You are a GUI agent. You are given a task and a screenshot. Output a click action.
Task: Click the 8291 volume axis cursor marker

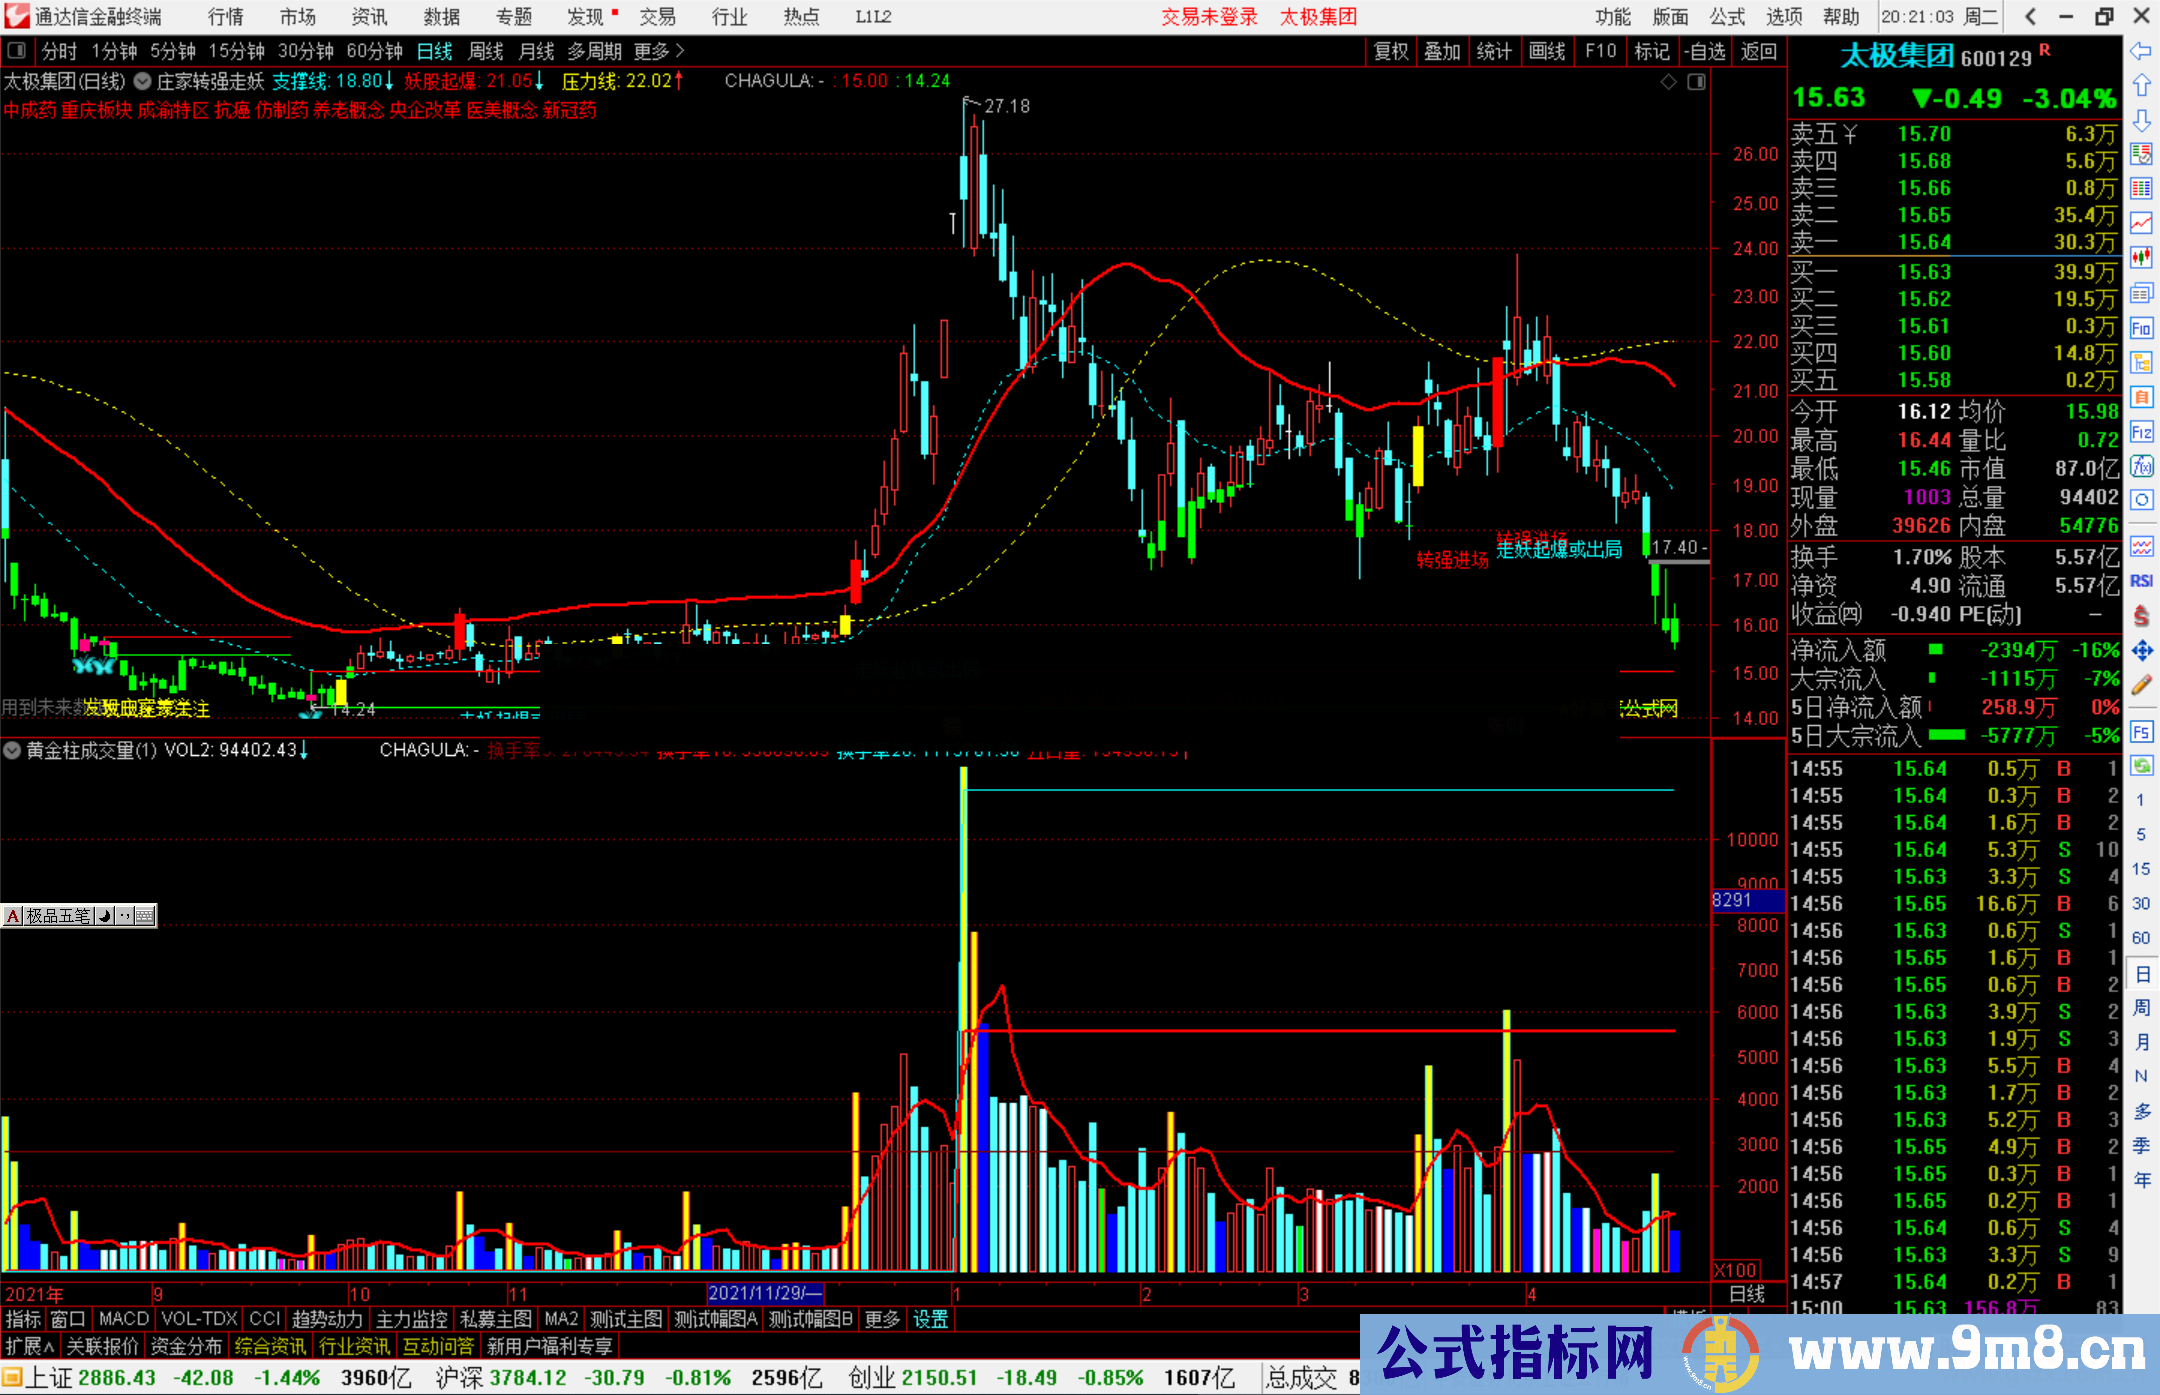[x=1748, y=900]
